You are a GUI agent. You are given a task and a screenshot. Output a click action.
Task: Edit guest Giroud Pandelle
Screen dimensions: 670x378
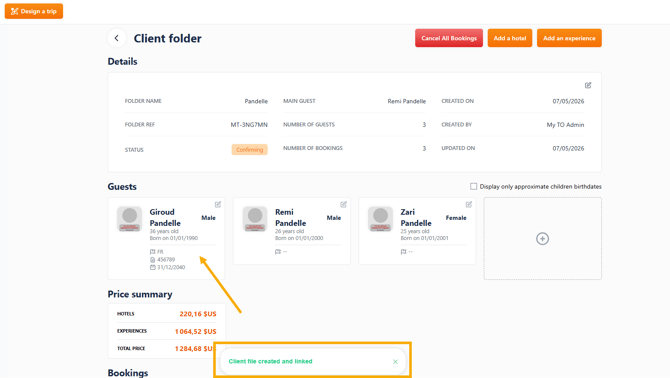click(218, 205)
